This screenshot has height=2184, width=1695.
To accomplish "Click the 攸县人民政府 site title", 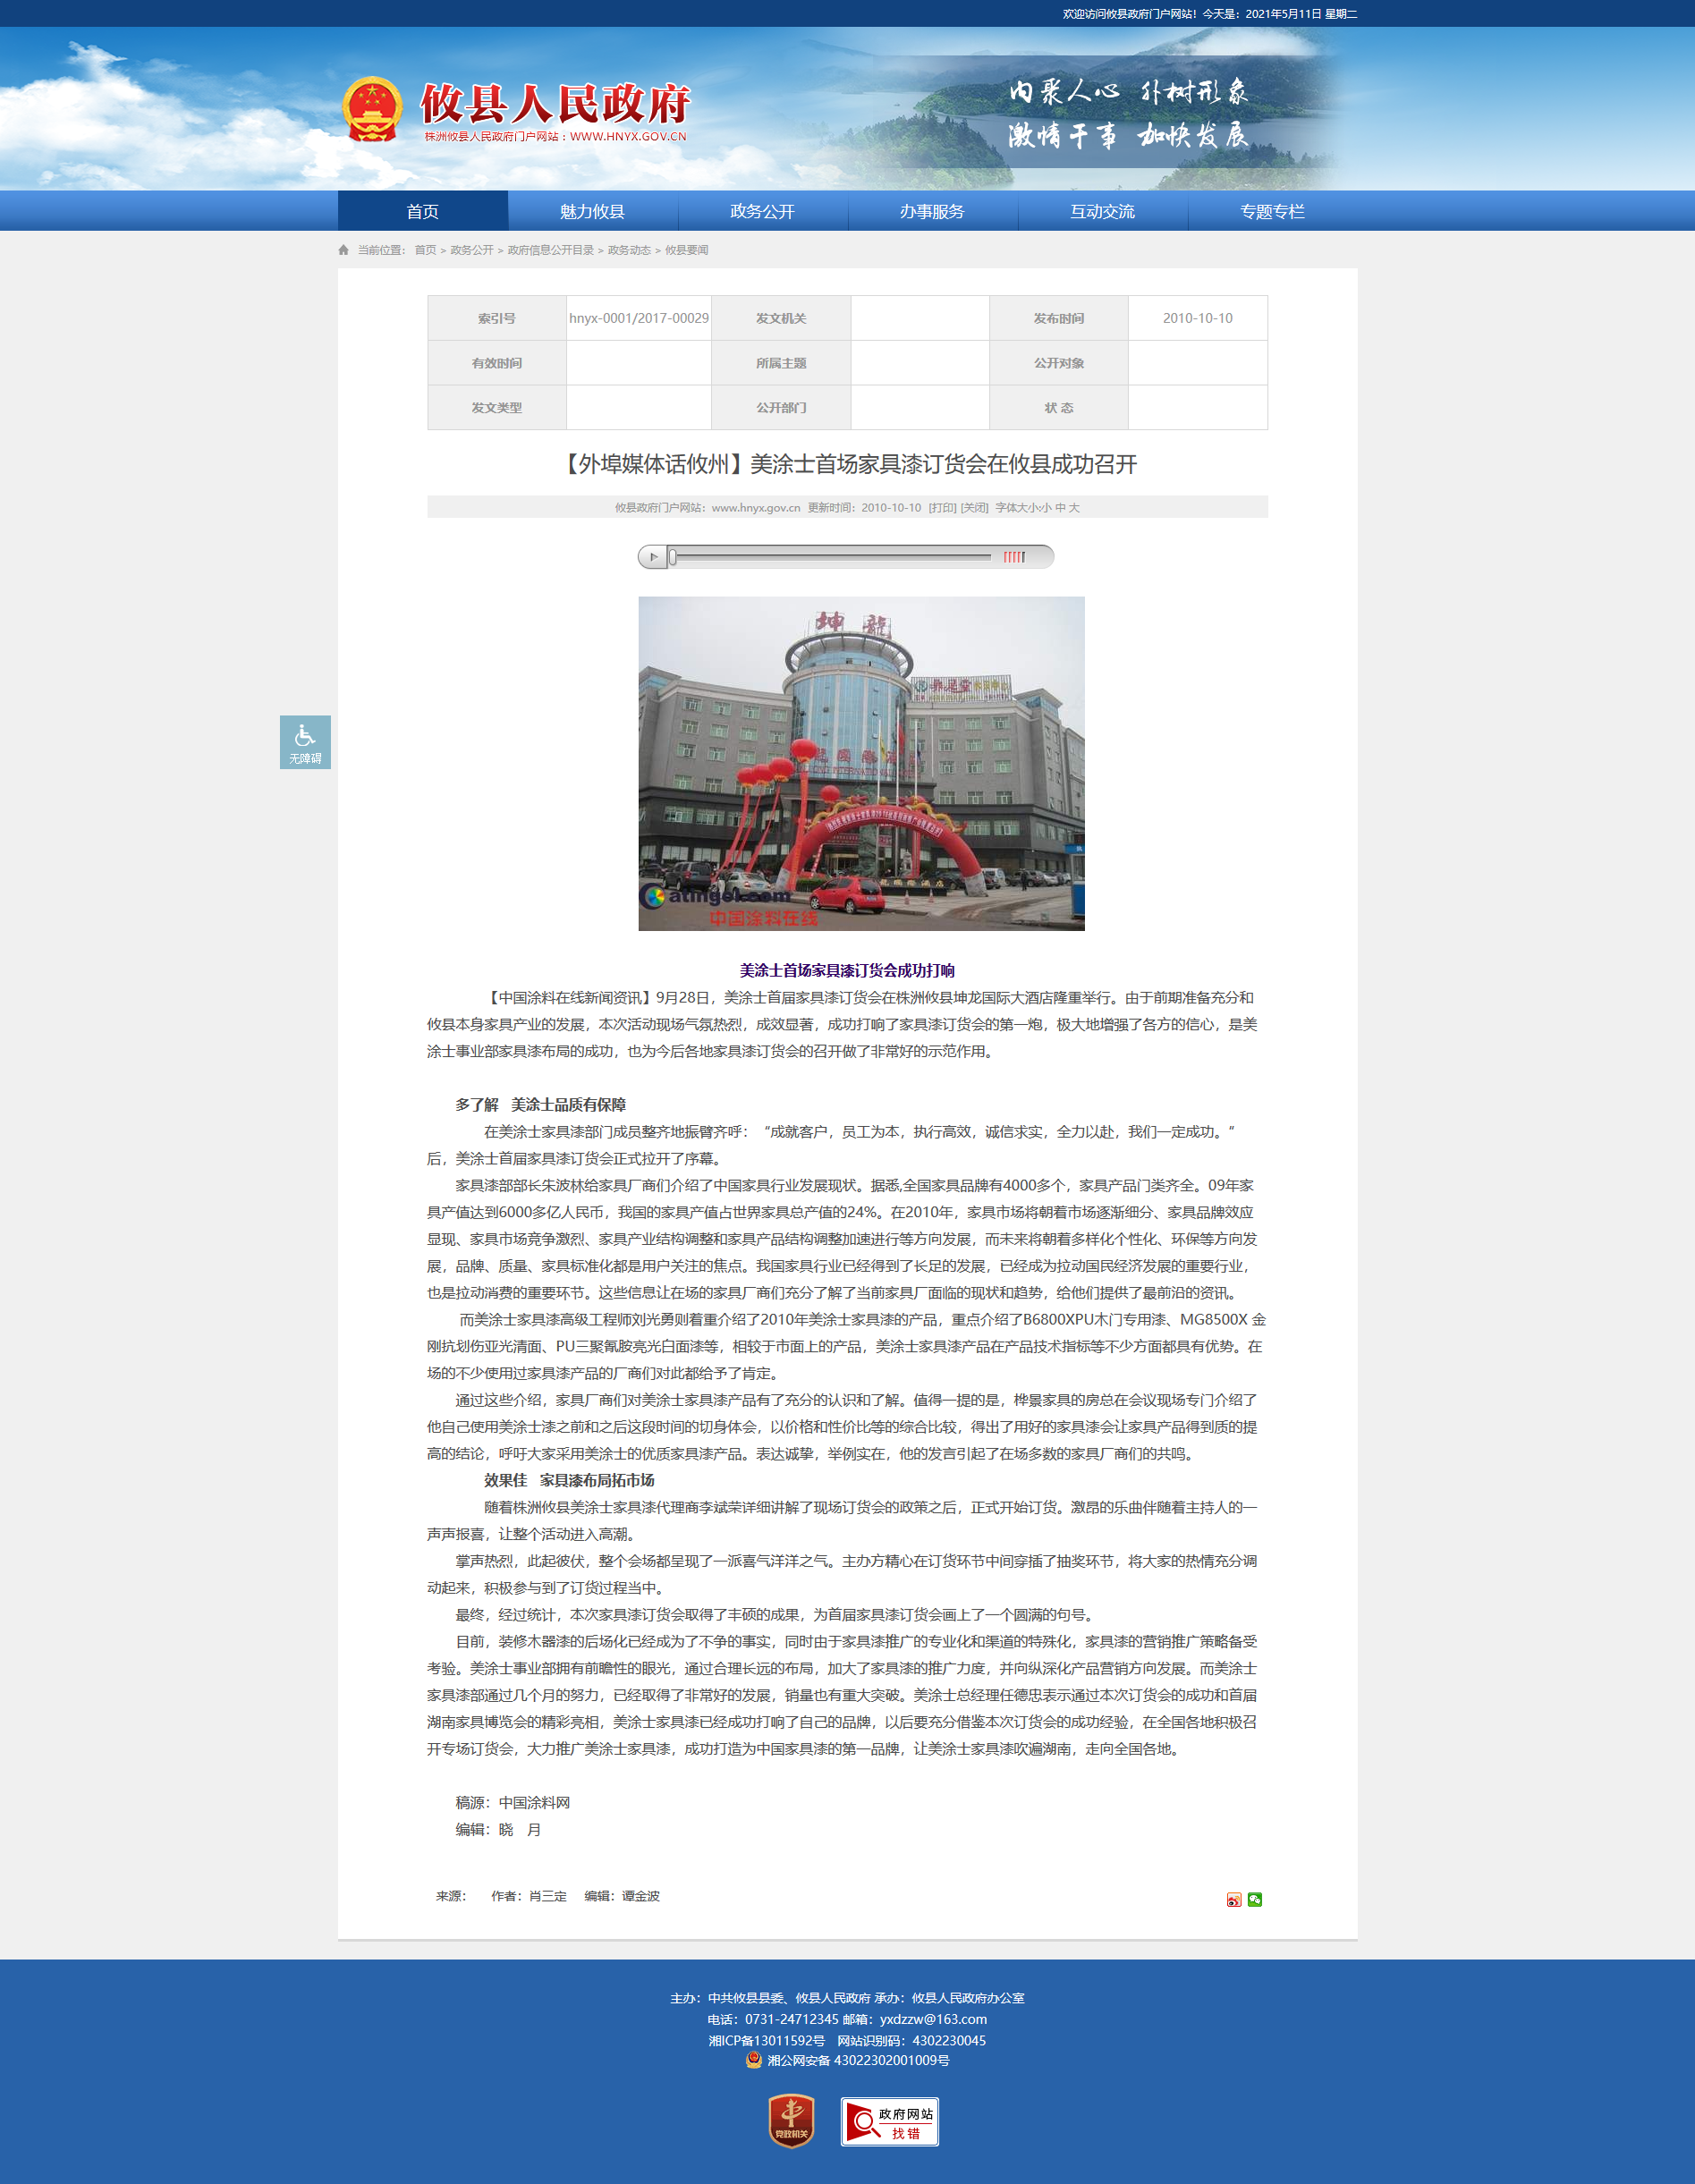I will tap(555, 103).
